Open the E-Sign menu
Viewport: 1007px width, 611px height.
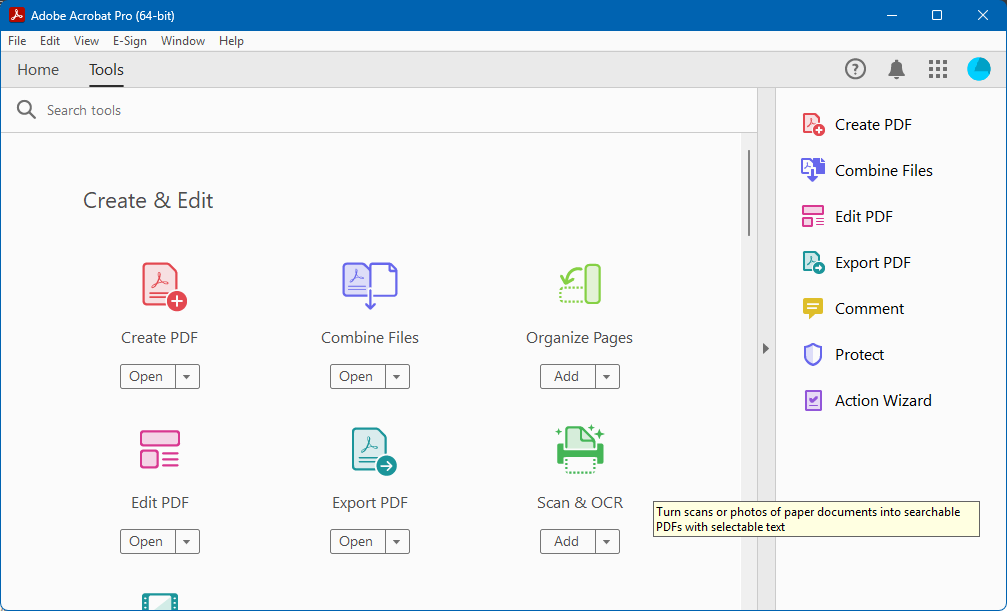129,41
